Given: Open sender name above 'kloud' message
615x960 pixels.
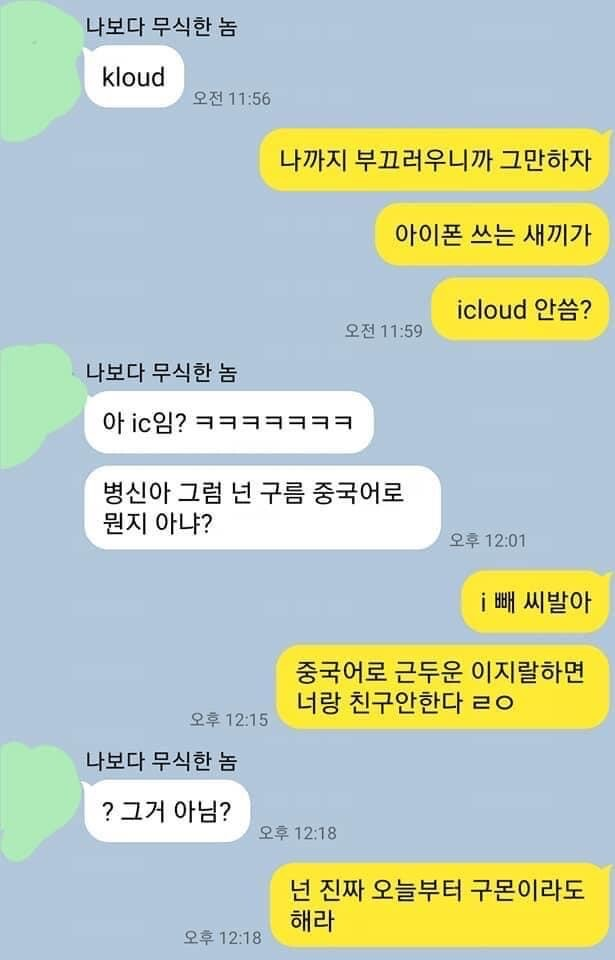Looking at the screenshot, I should tap(161, 27).
